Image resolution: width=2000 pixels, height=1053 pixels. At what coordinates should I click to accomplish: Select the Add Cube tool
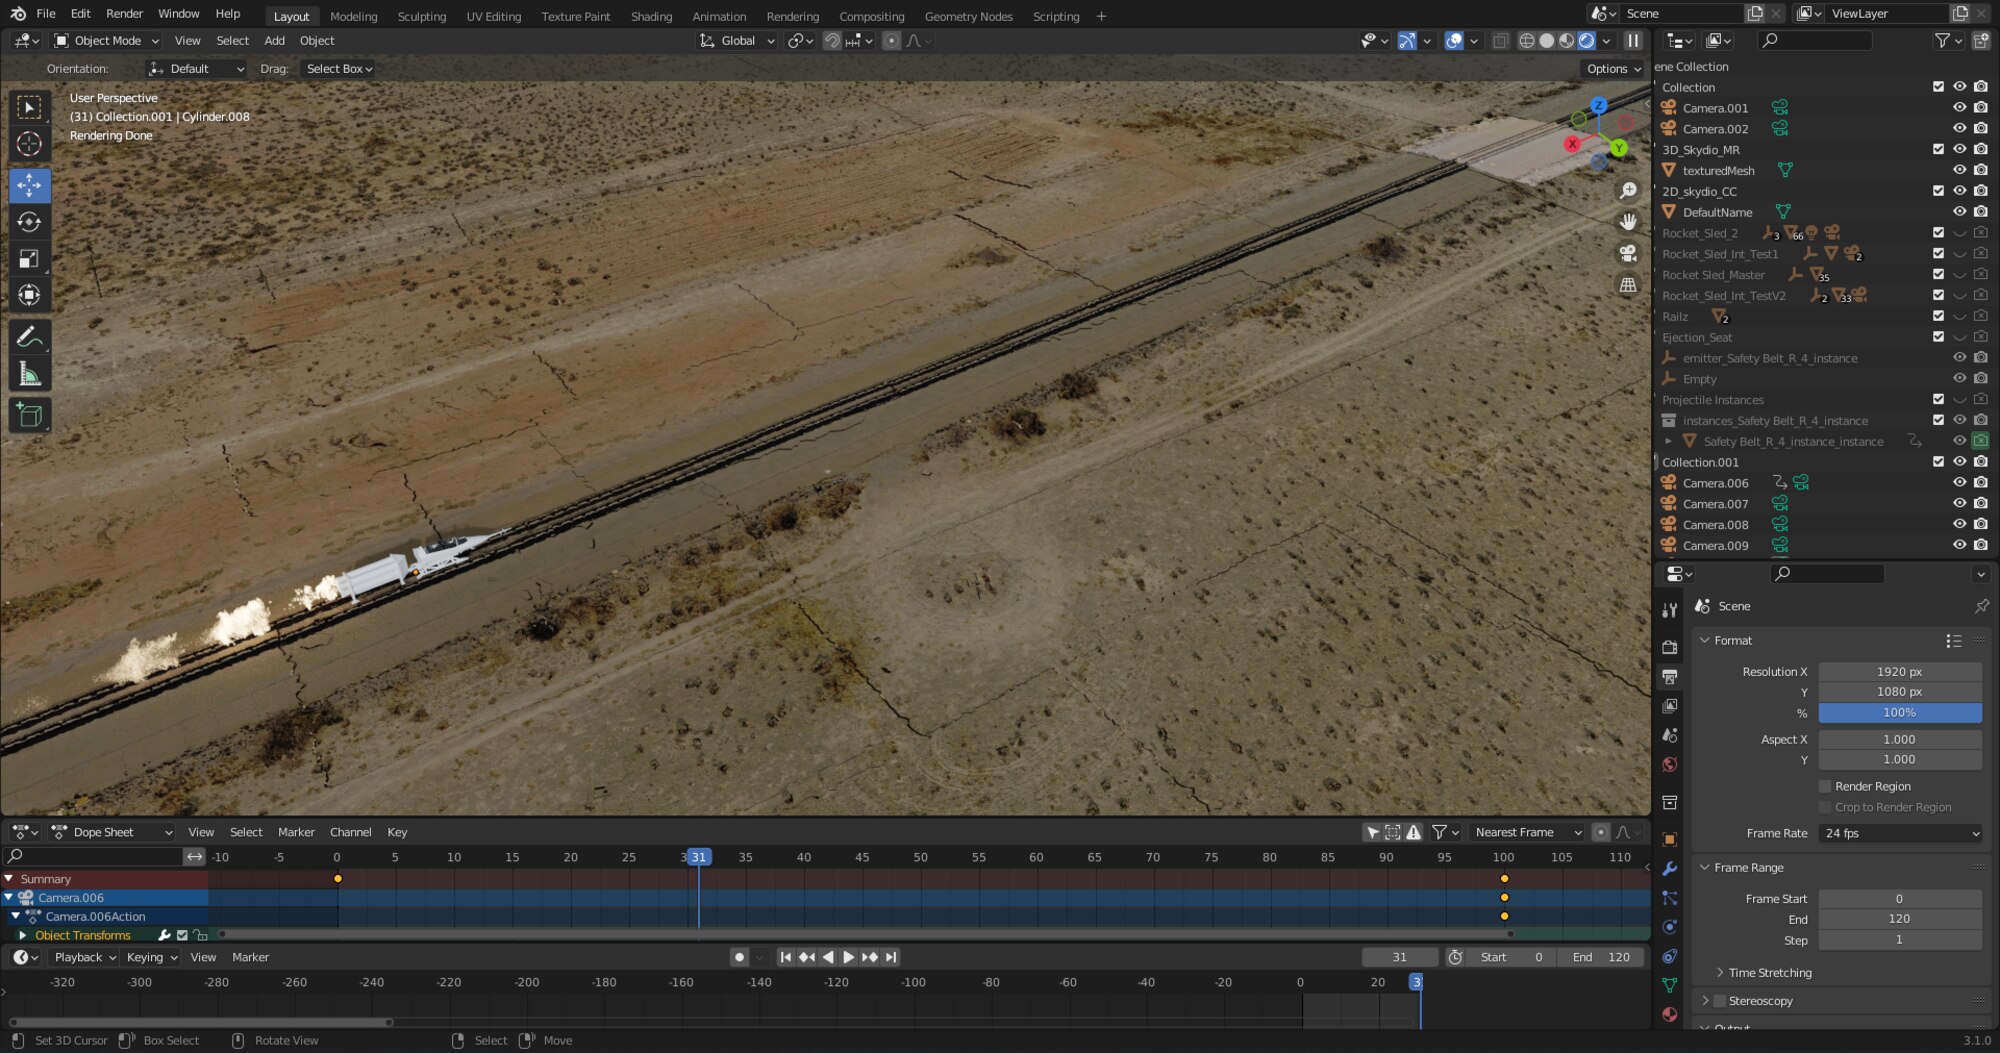pos(29,415)
